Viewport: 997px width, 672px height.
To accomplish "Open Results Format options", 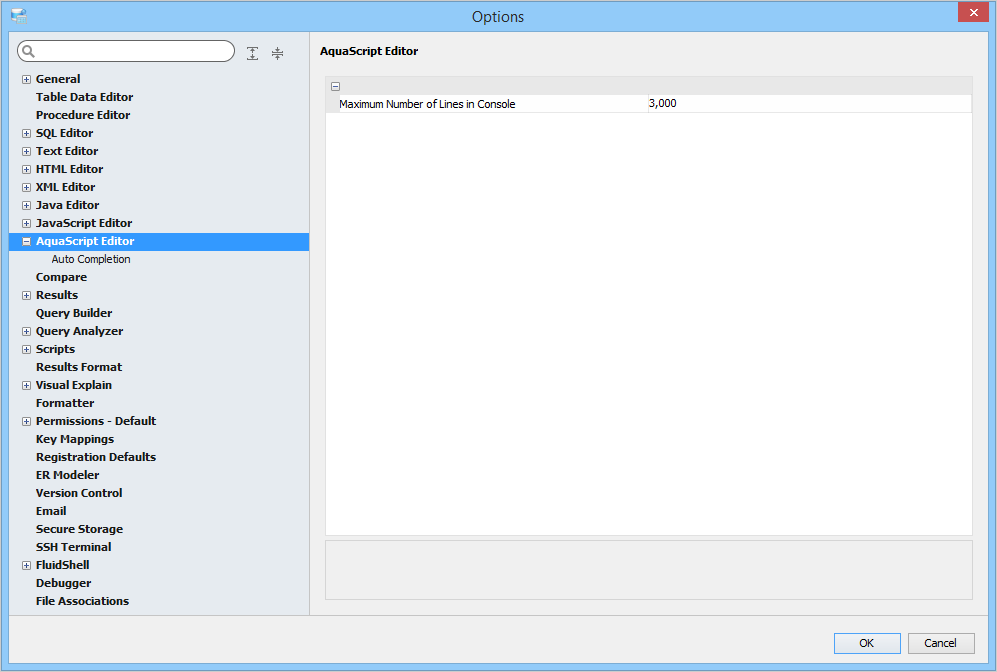I will (79, 367).
